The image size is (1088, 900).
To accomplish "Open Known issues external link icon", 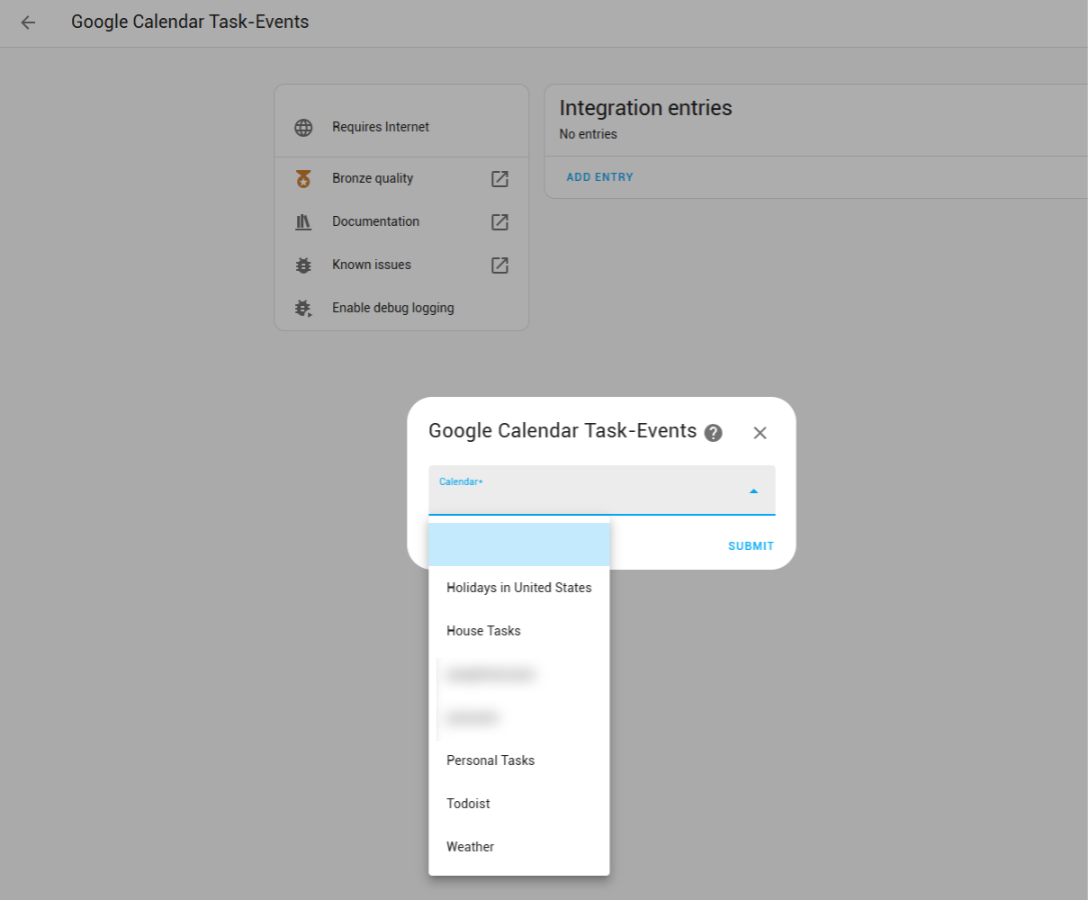I will (x=500, y=265).
